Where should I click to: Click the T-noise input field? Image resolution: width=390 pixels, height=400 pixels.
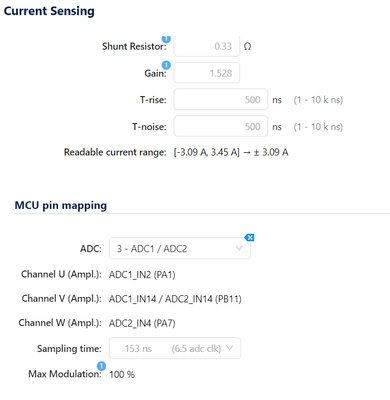[x=221, y=126]
